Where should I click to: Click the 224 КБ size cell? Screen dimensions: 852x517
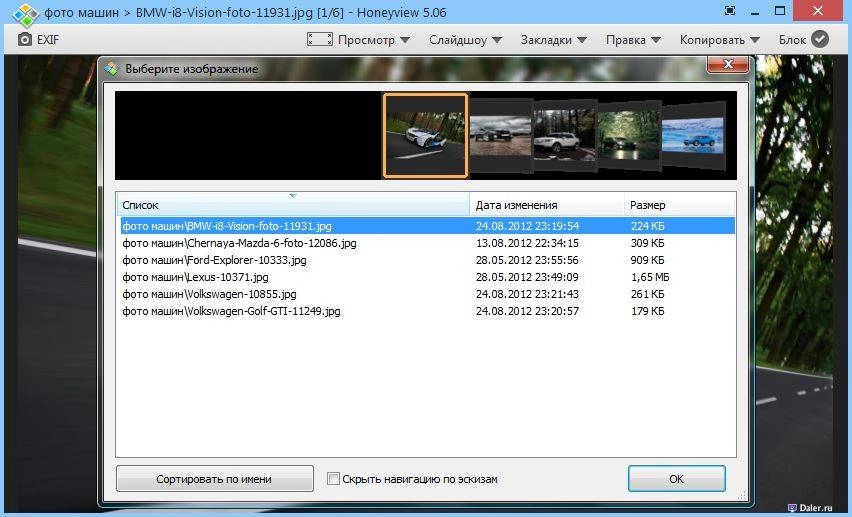(x=647, y=226)
